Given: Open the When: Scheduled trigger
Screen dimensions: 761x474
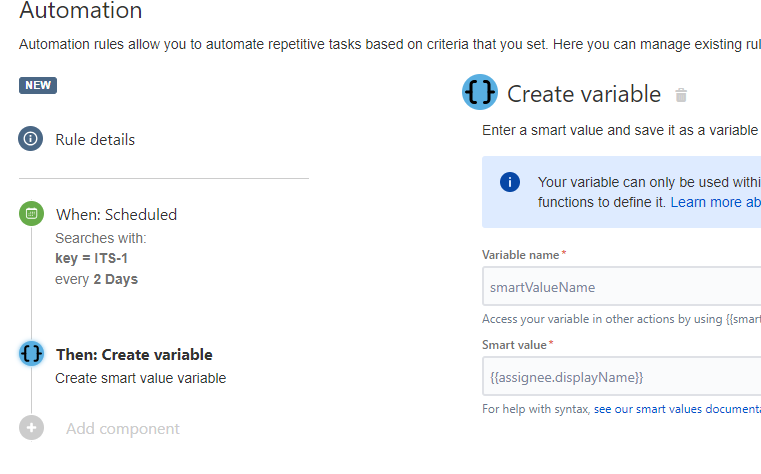Looking at the screenshot, I should point(116,214).
